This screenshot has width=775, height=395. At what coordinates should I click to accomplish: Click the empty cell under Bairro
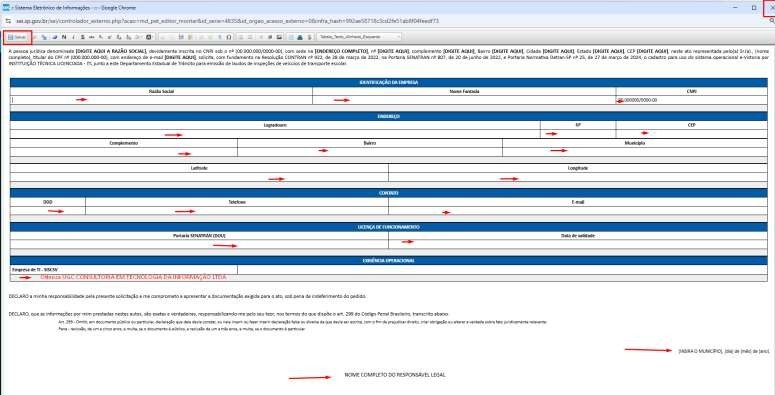pos(370,152)
